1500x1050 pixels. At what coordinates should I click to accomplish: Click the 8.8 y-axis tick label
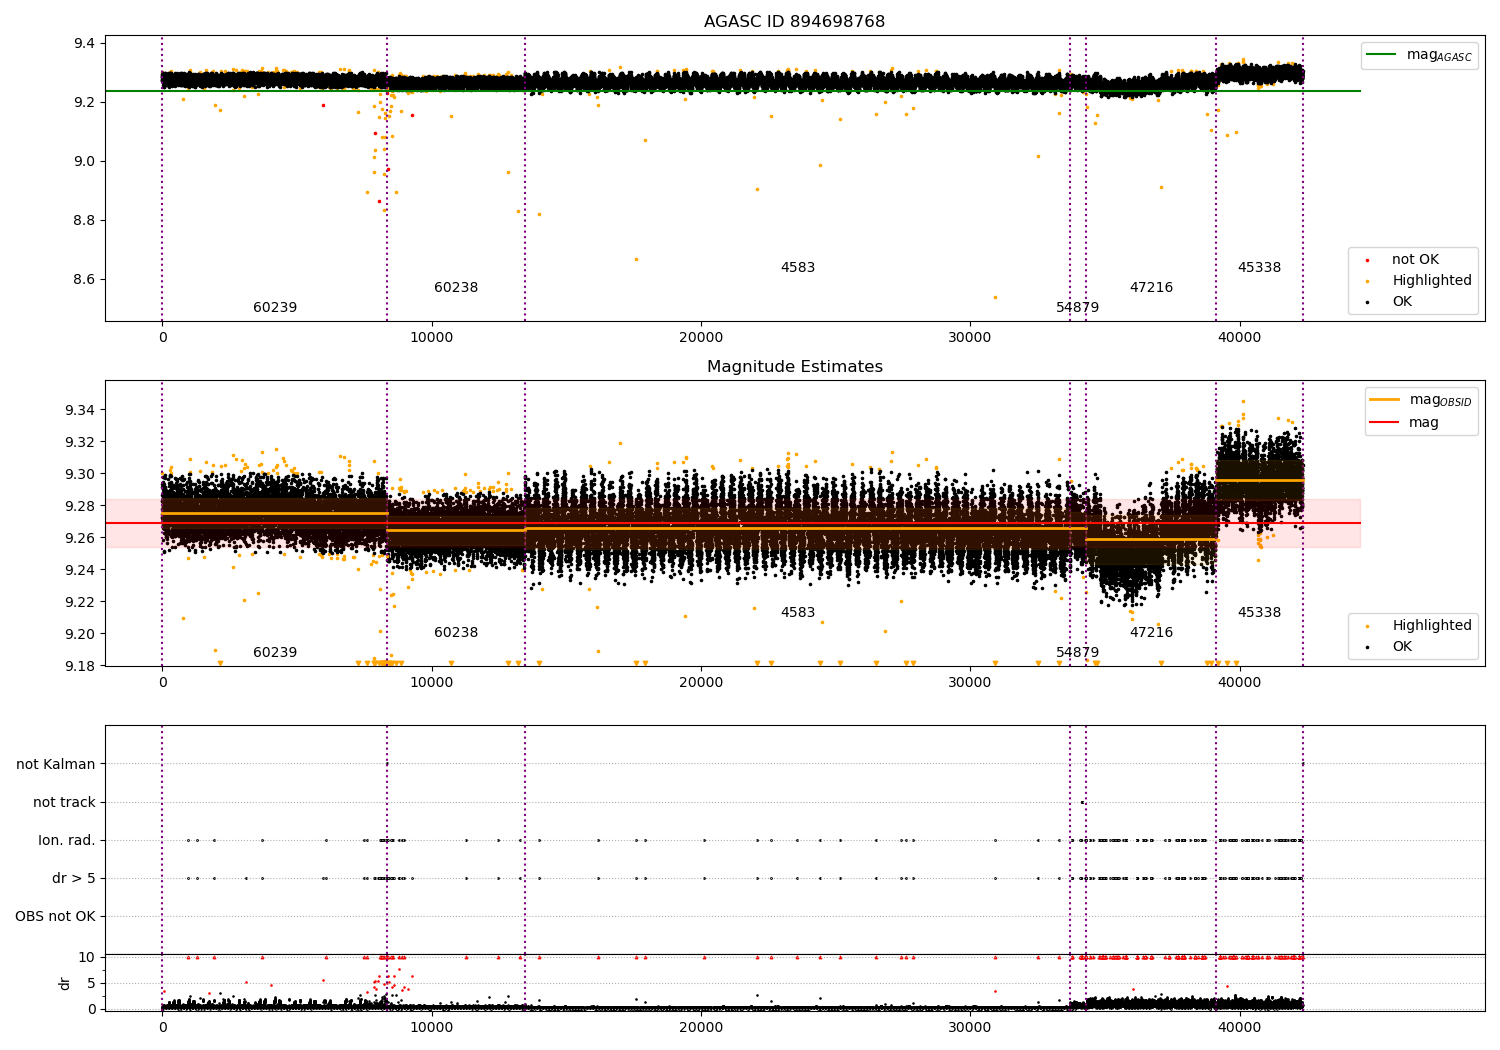point(85,220)
